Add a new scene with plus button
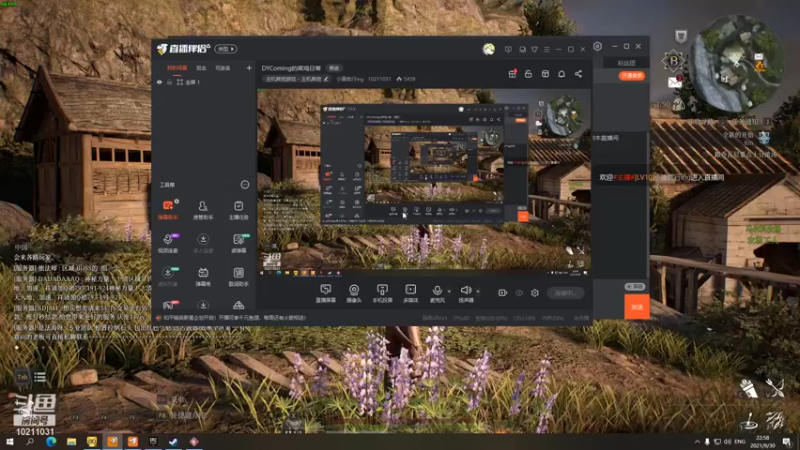Screen dimensions: 800x450 point(249,68)
